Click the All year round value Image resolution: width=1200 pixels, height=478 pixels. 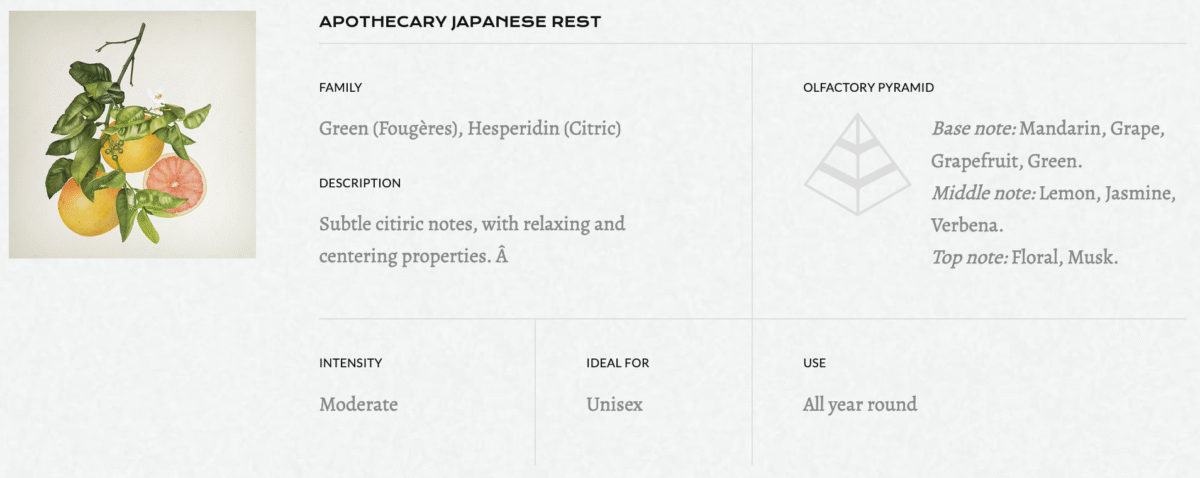click(860, 404)
